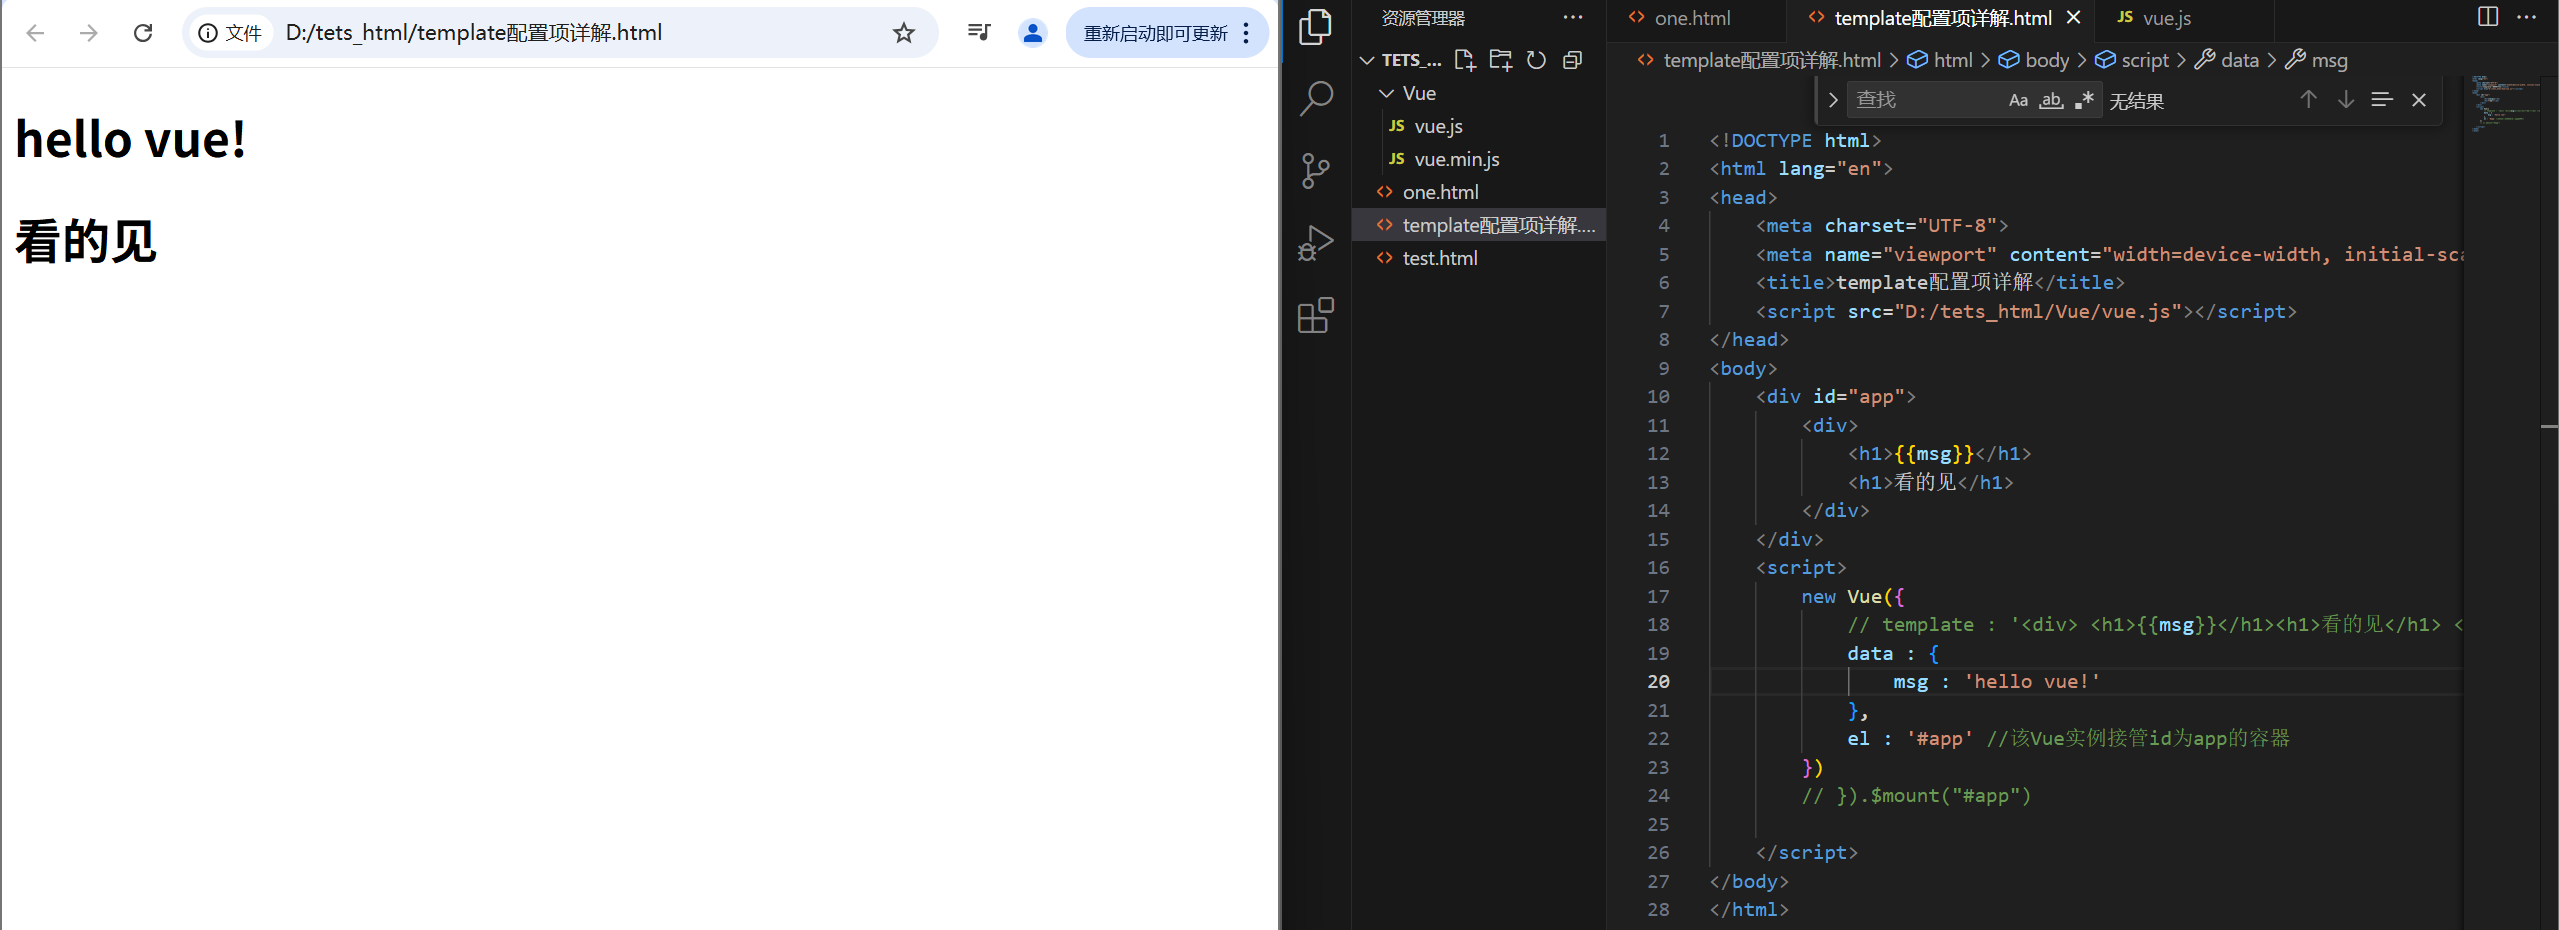Refresh the explorer file tree
This screenshot has width=2559, height=930.
pyautogui.click(x=1536, y=60)
